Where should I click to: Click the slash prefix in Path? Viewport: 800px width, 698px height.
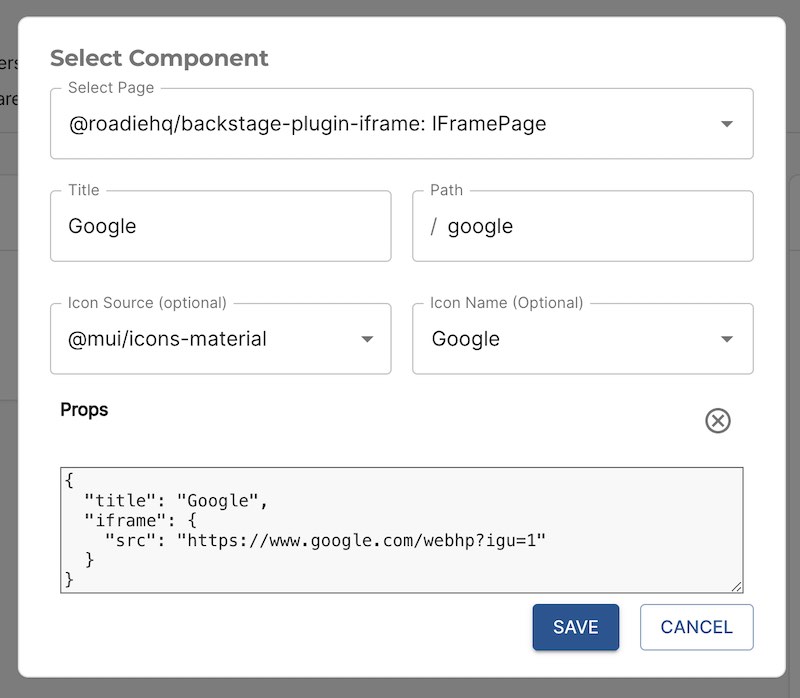pyautogui.click(x=434, y=226)
